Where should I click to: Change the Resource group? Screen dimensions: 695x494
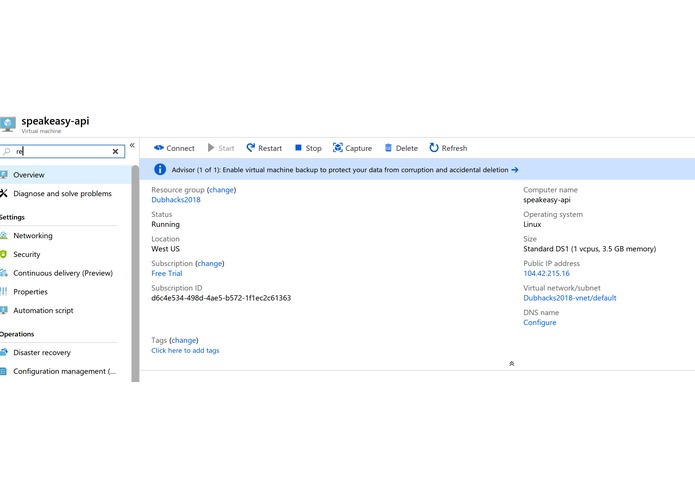click(x=221, y=190)
